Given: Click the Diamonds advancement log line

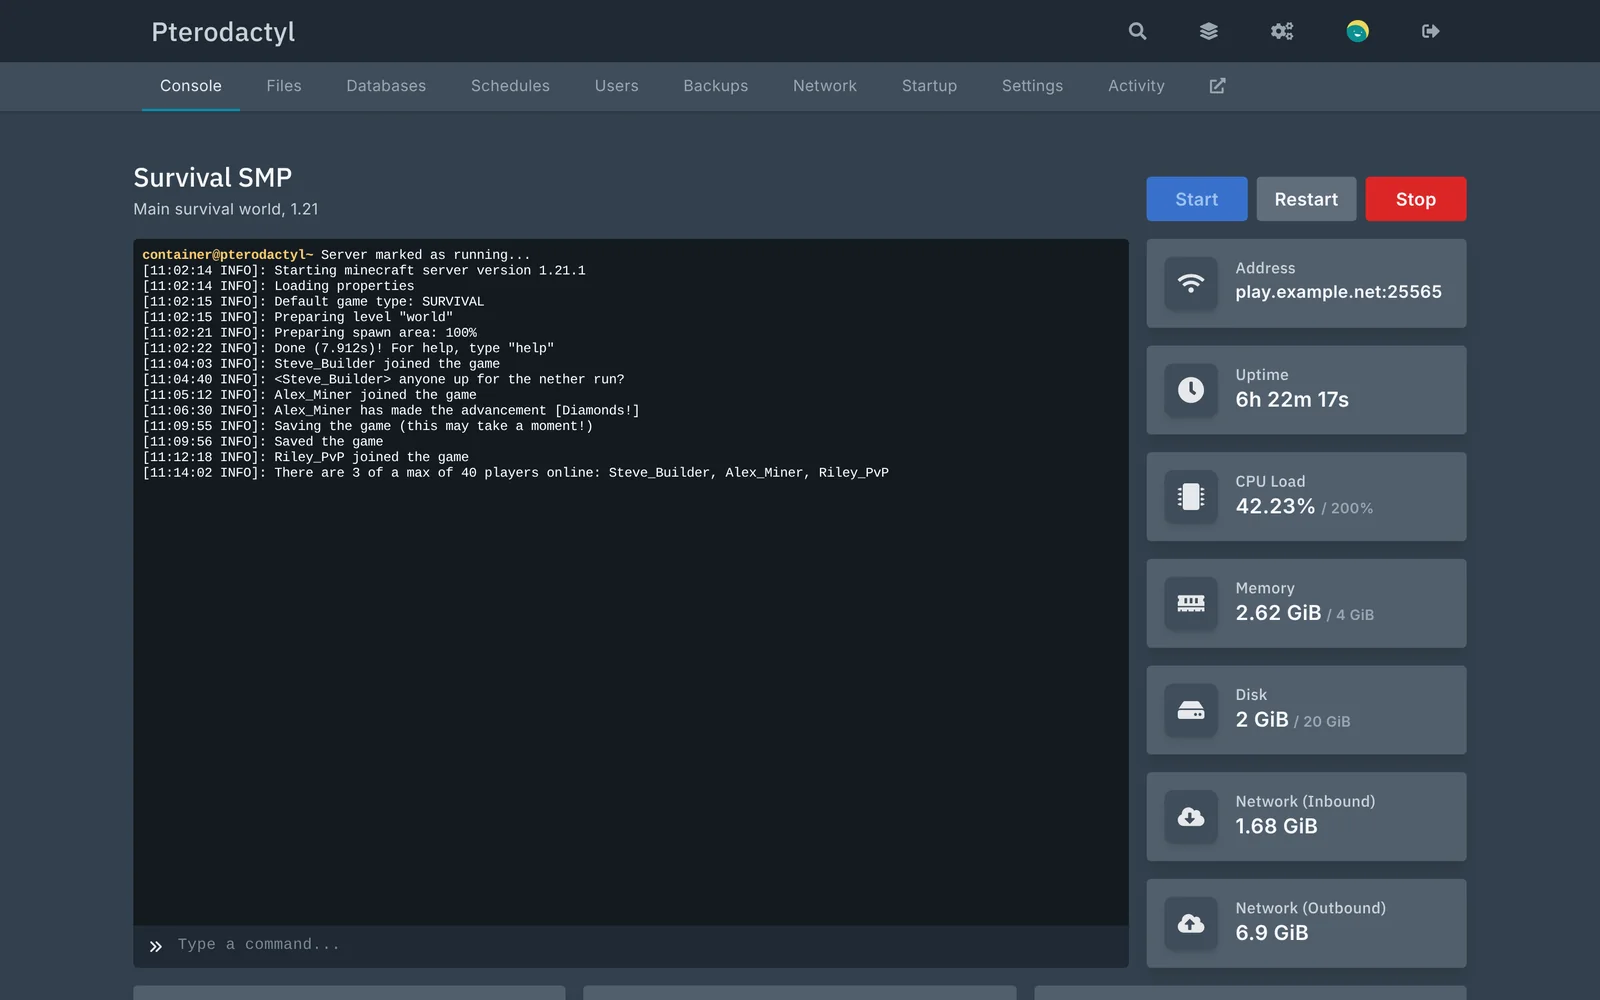Looking at the screenshot, I should 391,410.
